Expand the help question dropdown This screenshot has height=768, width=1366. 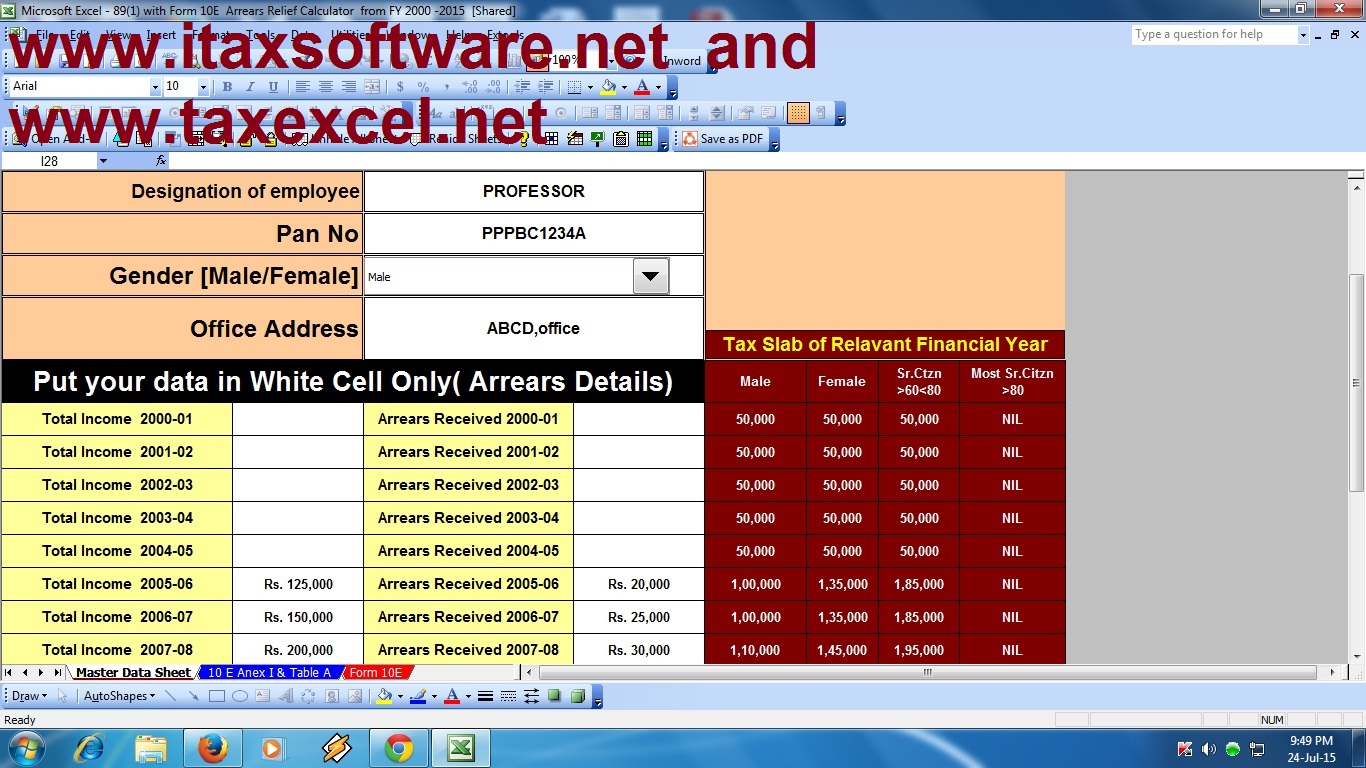1303,35
